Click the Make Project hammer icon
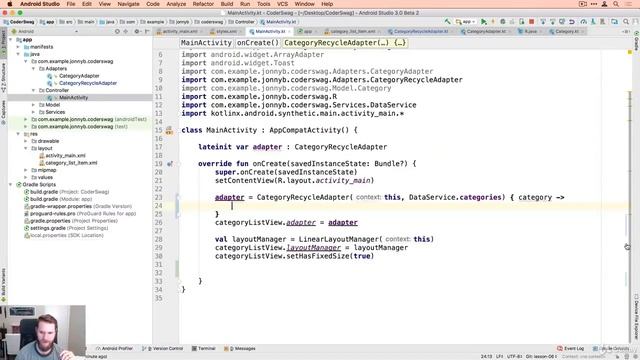This screenshot has height=360, width=640. tap(448, 22)
